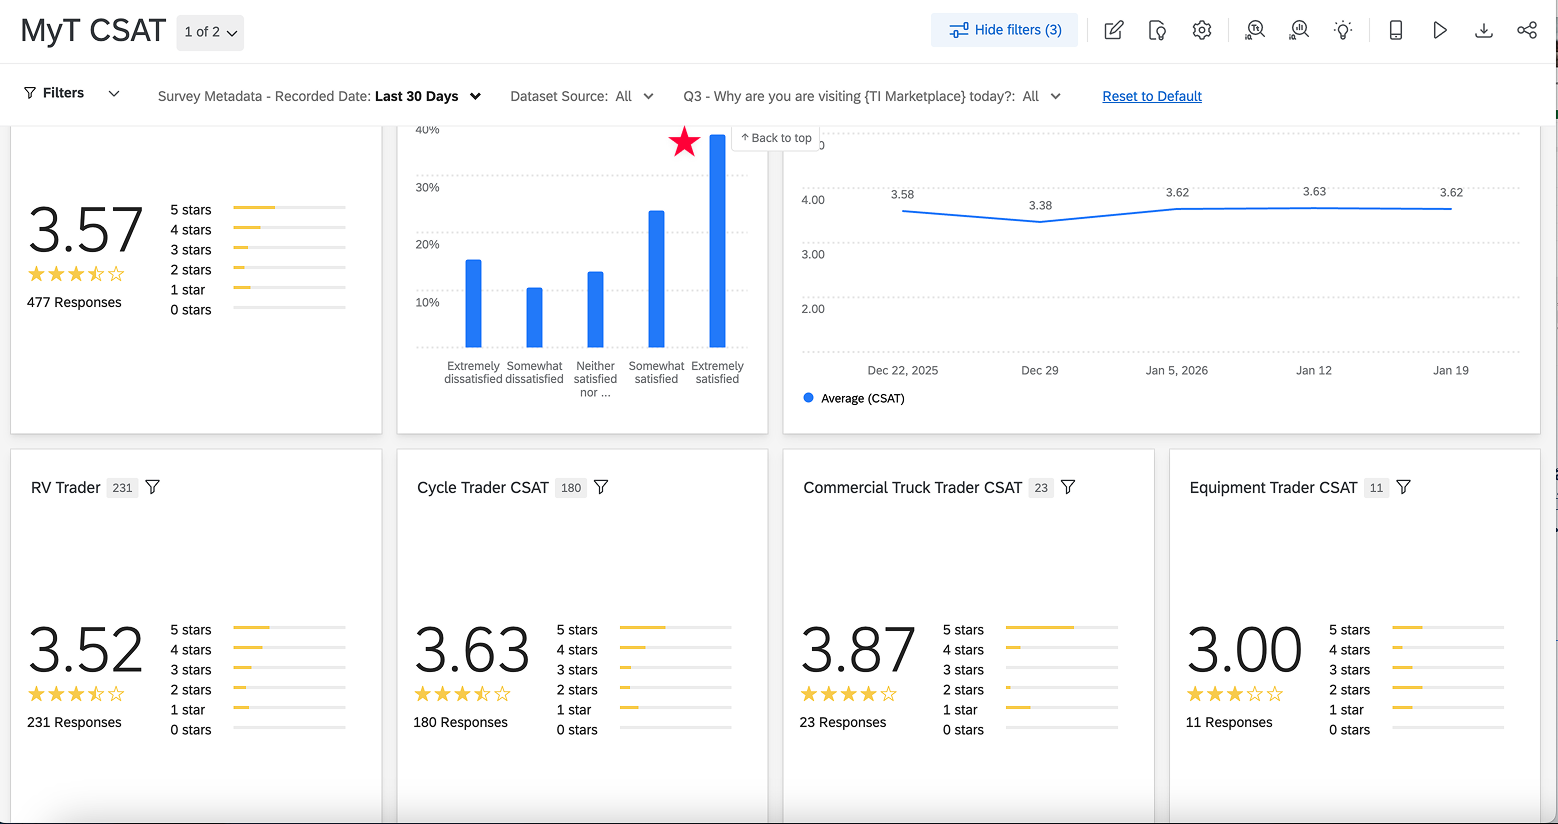Click the 477 Responses text
Image resolution: width=1558 pixels, height=824 pixels.
point(74,303)
